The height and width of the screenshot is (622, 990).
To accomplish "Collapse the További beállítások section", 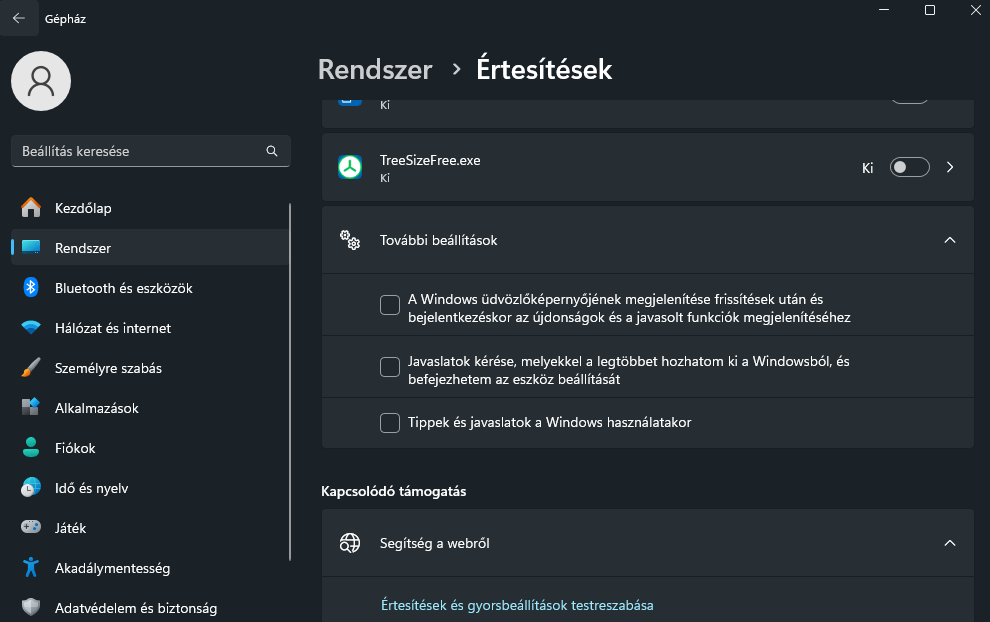I will [950, 240].
